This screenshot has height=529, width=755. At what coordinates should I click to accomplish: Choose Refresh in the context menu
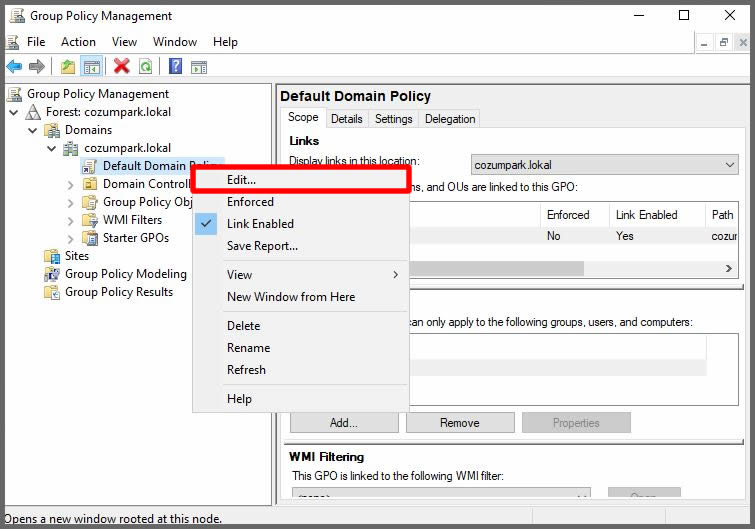click(x=301, y=370)
